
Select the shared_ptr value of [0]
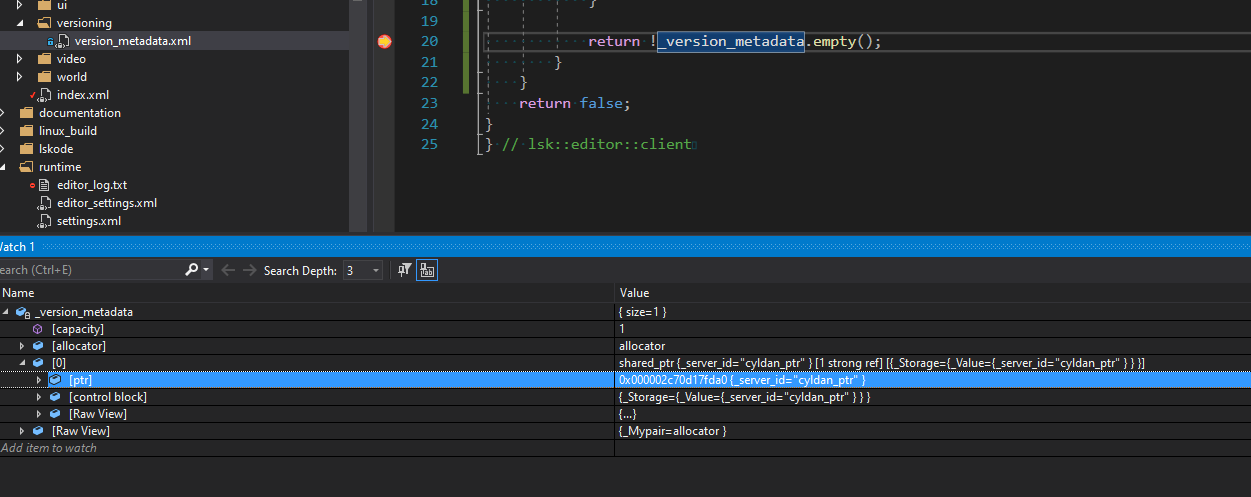[x=882, y=363]
